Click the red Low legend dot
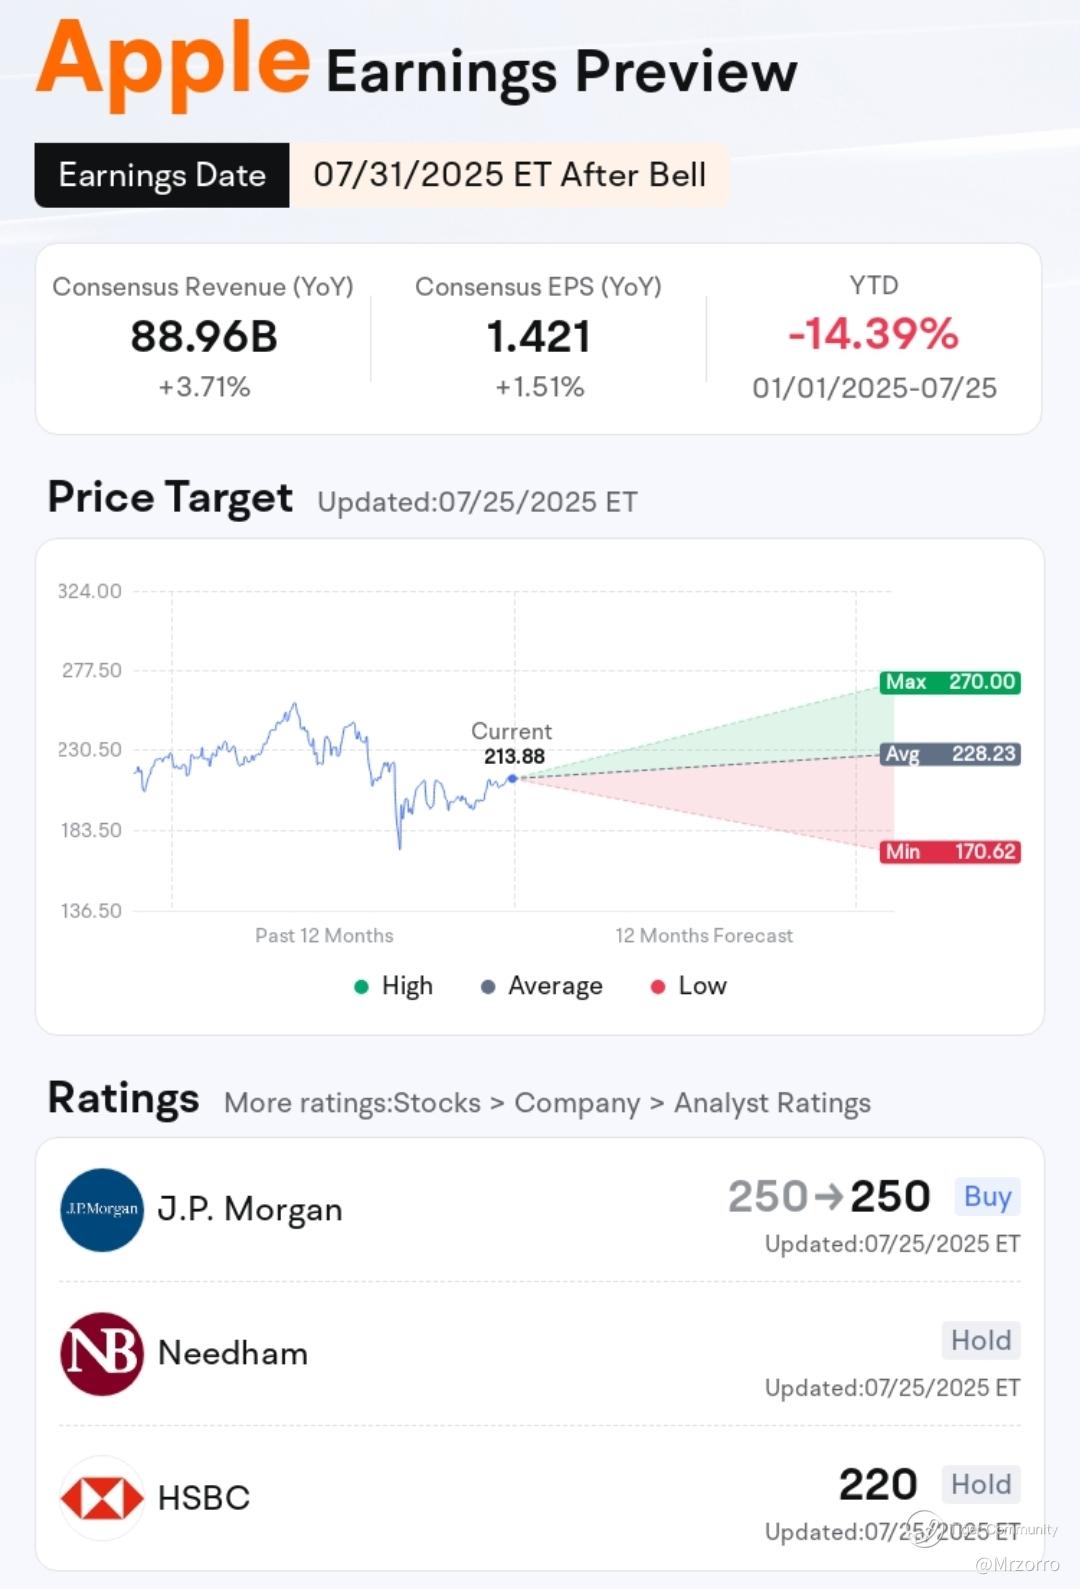 click(658, 987)
